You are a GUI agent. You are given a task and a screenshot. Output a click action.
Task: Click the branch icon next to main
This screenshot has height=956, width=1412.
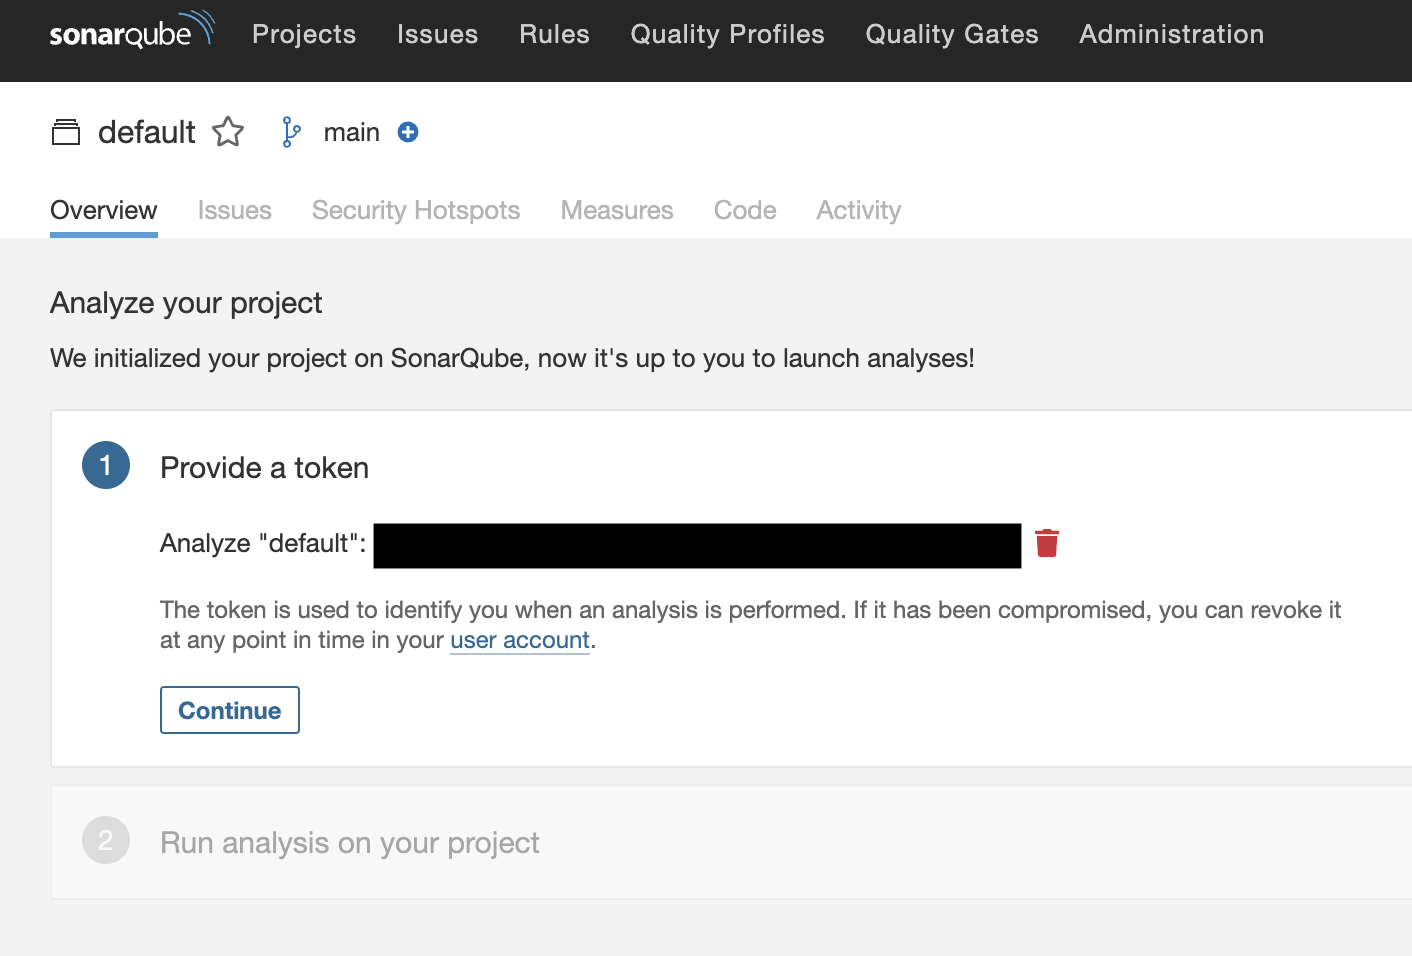pos(290,132)
